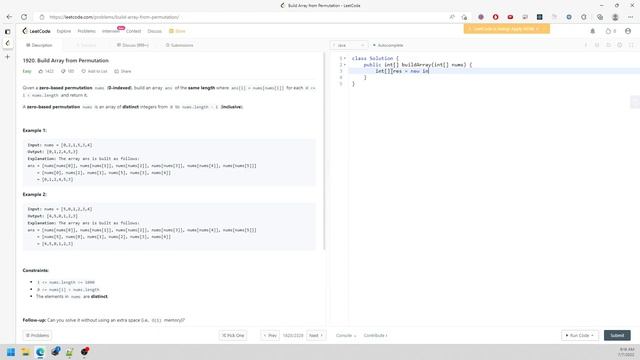The width and height of the screenshot is (640, 360).
Task: Open the Solution tab
Action: point(86,45)
